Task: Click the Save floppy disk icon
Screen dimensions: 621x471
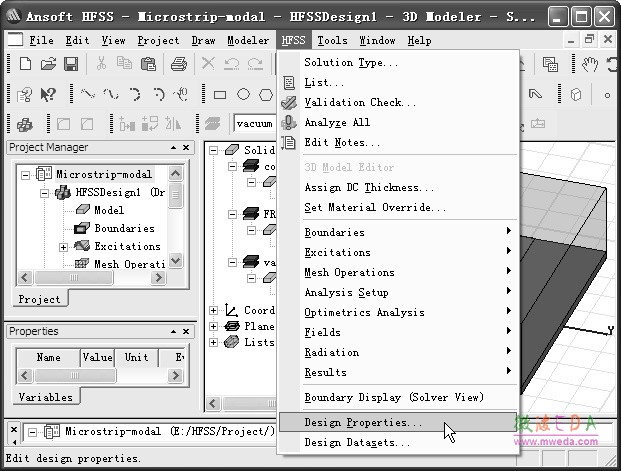Action: click(71, 64)
